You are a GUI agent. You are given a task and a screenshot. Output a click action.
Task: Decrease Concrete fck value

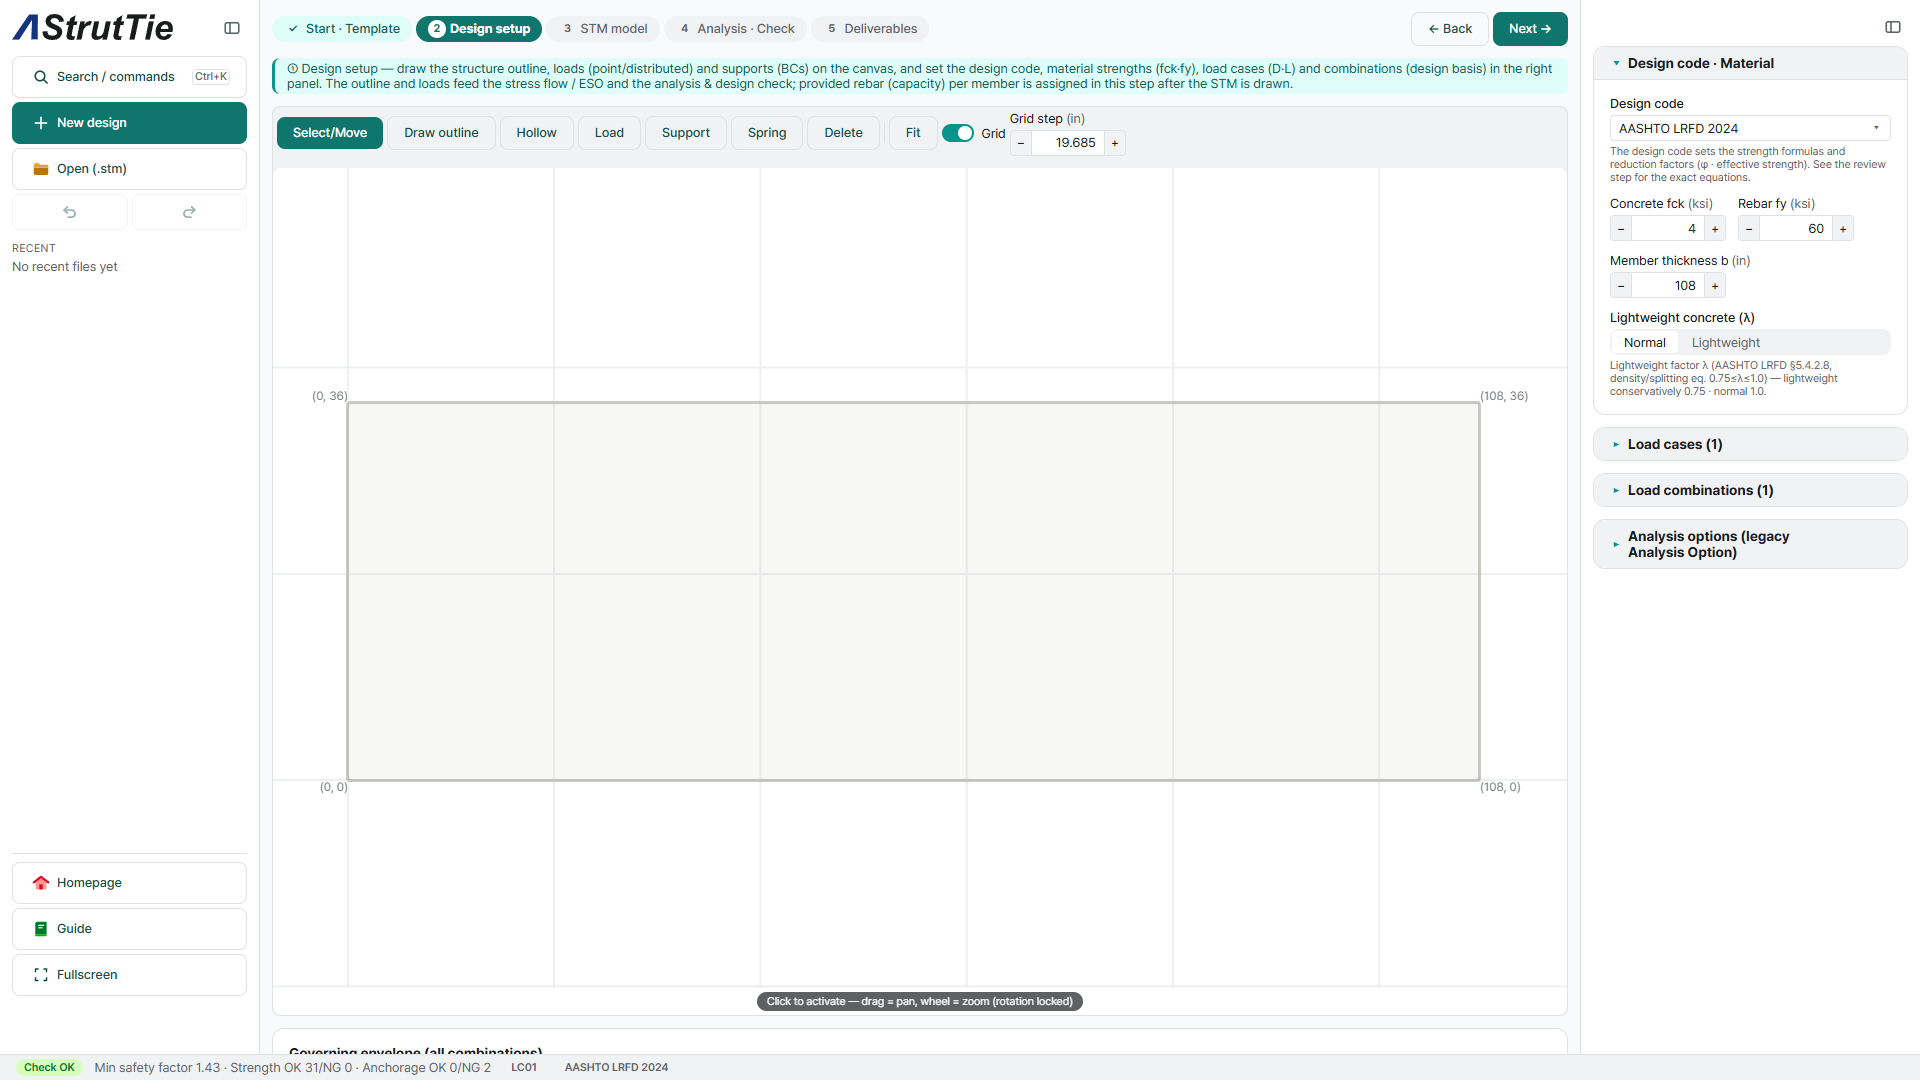tap(1621, 229)
